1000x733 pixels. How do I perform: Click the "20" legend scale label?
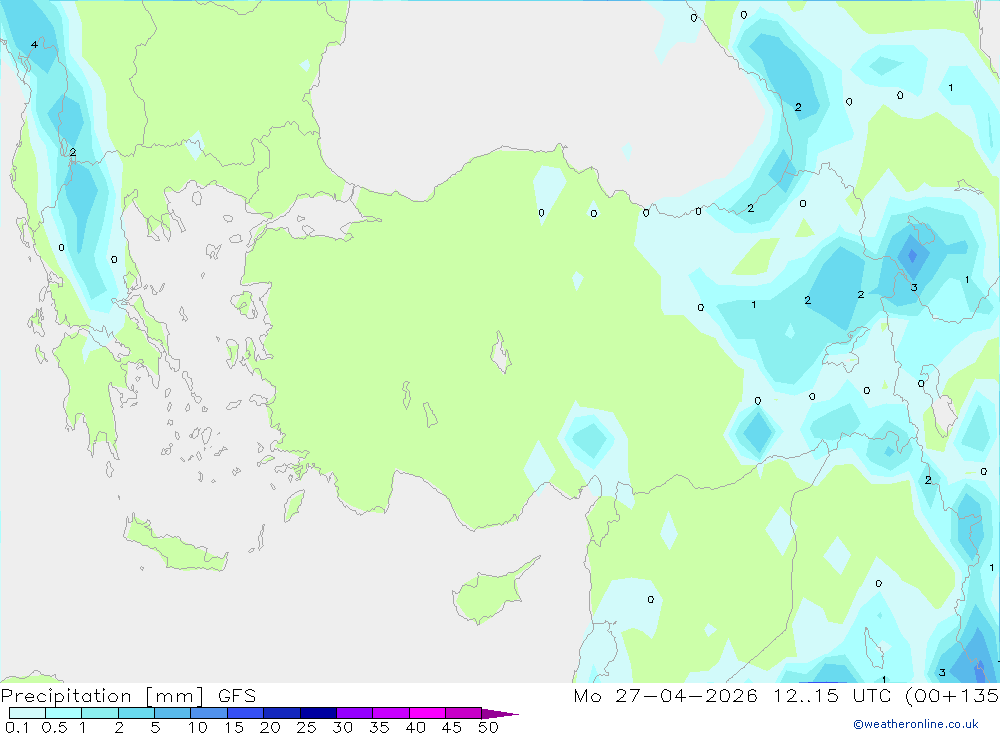coord(270,727)
